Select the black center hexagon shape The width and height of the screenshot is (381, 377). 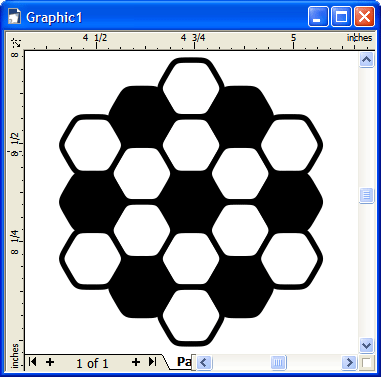click(191, 202)
